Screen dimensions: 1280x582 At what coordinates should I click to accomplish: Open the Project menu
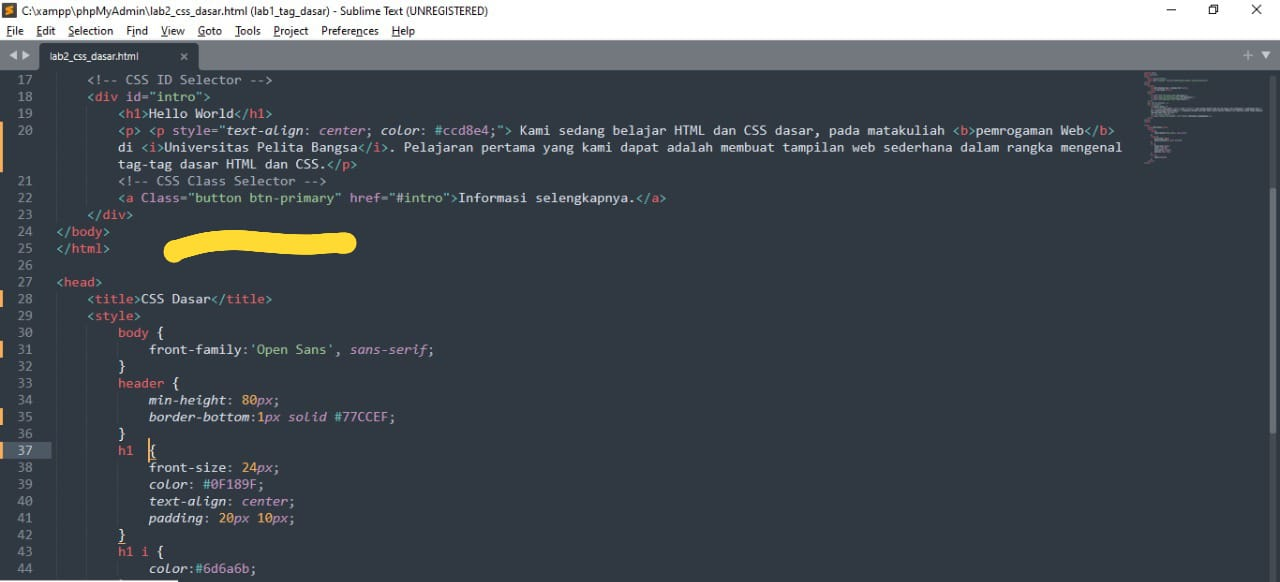[290, 31]
